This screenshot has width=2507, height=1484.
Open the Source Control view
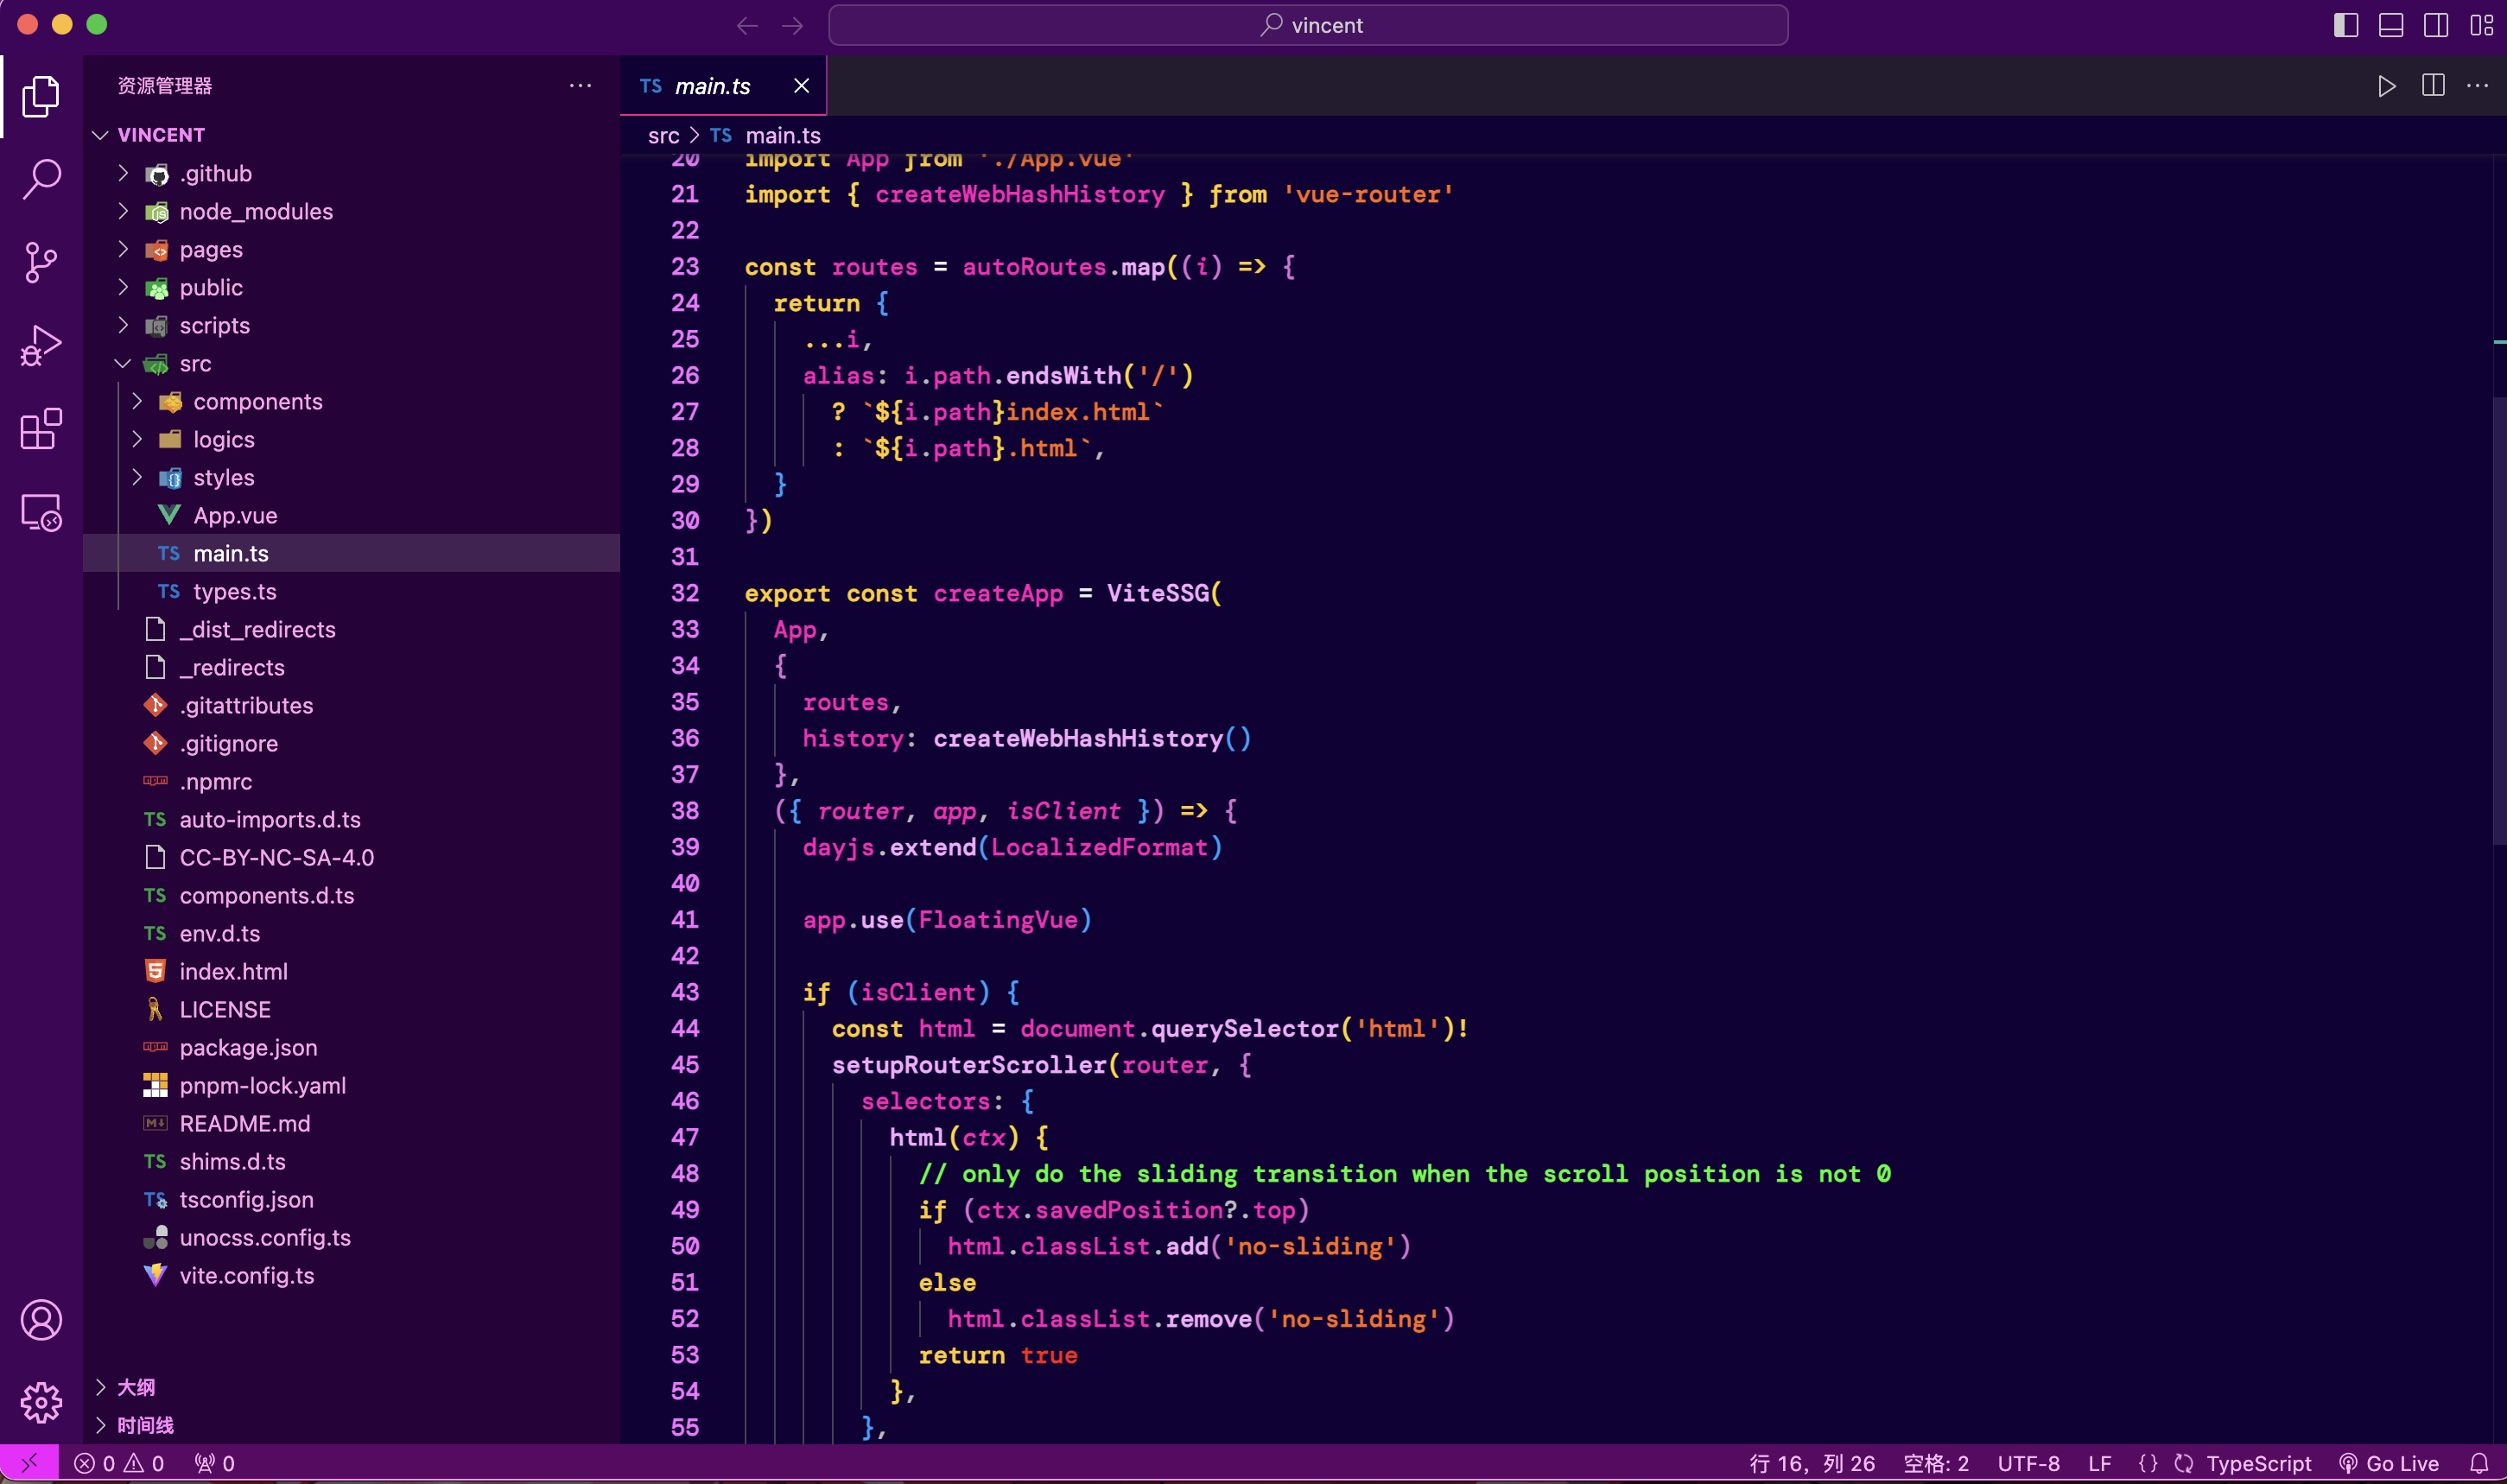[41, 262]
